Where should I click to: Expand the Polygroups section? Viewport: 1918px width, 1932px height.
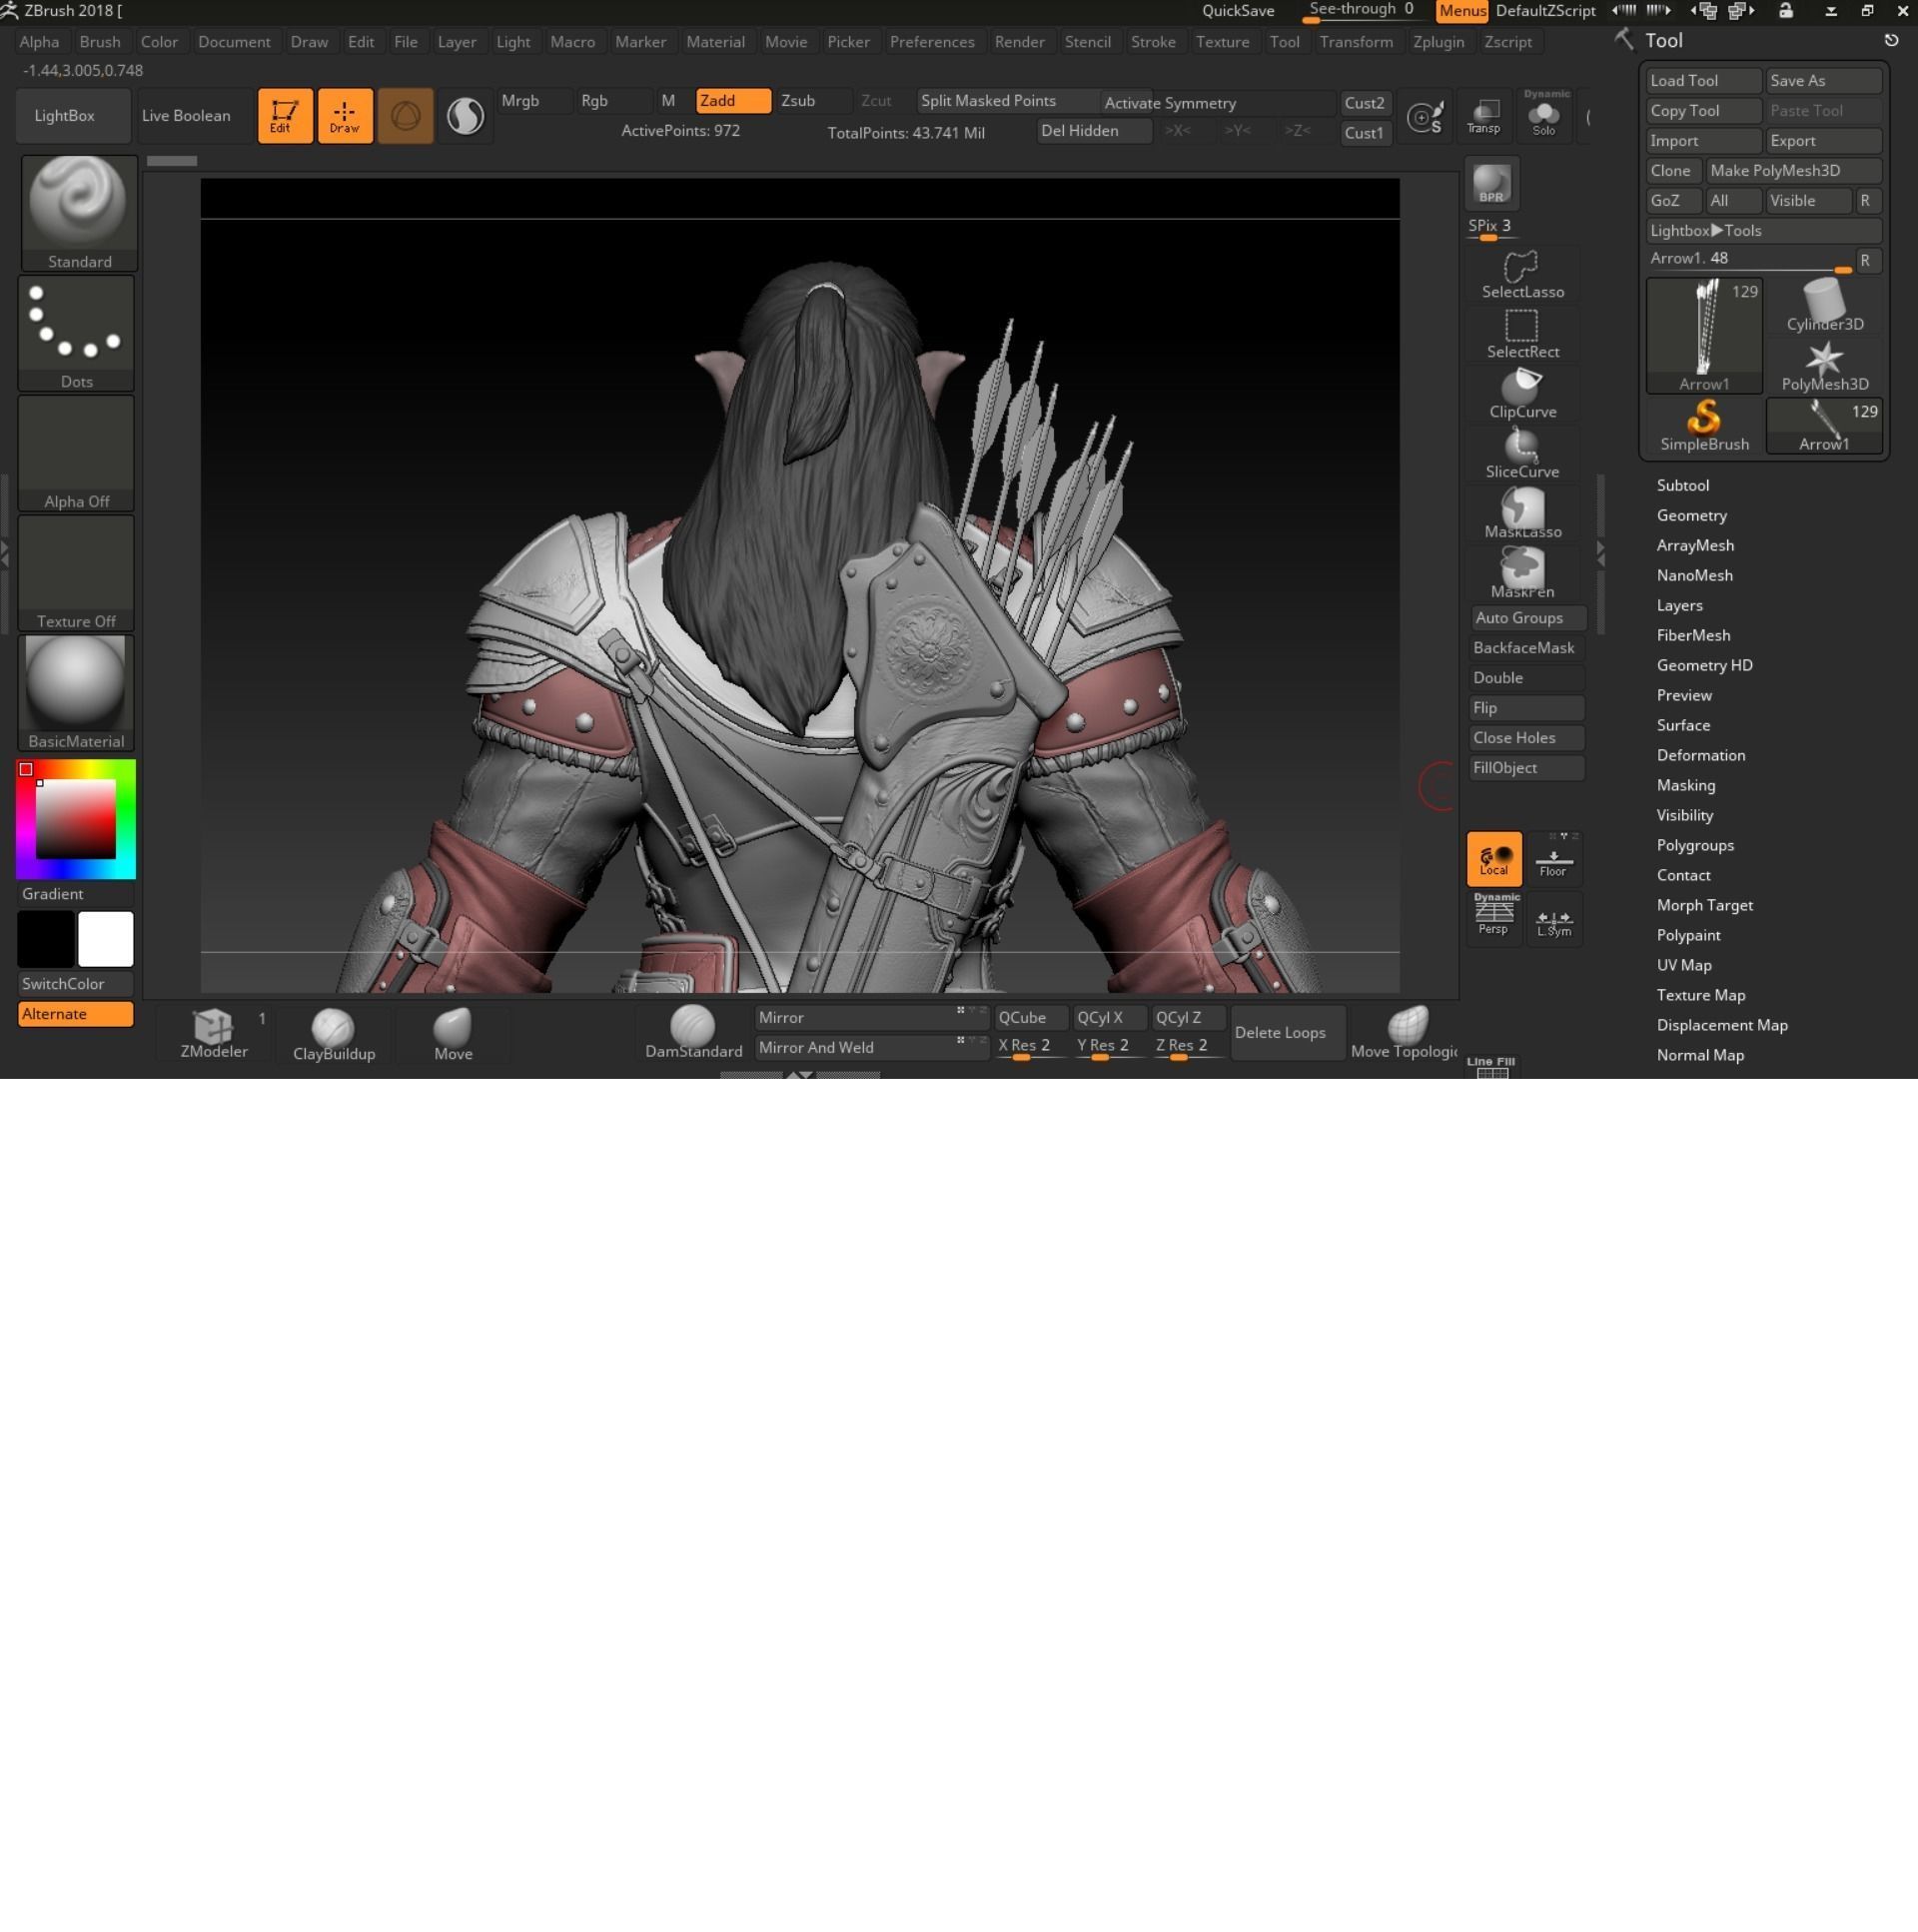tap(1695, 845)
